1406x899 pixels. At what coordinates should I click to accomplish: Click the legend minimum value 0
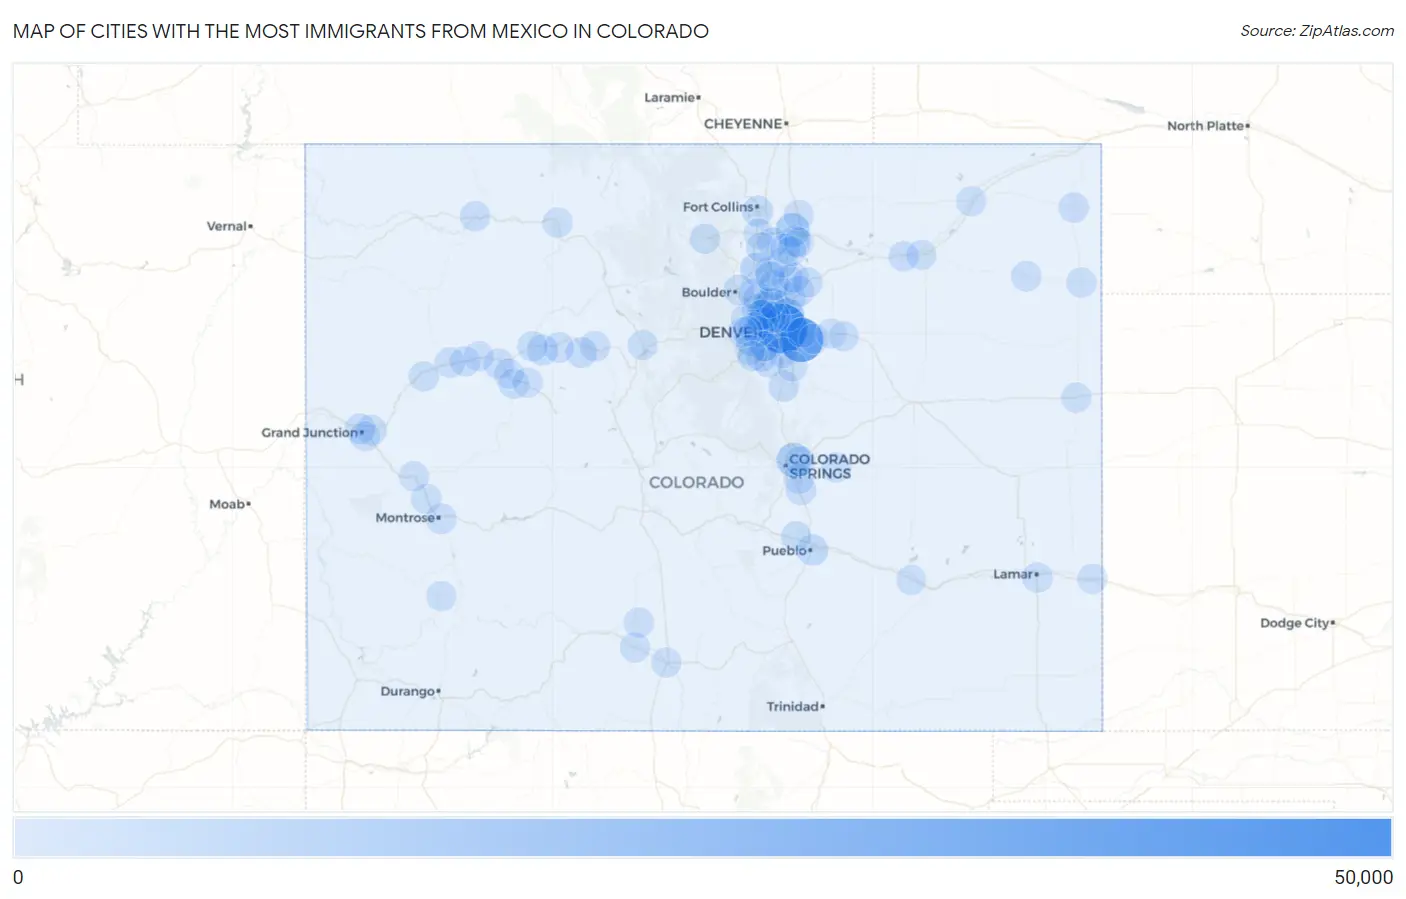coord(18,877)
